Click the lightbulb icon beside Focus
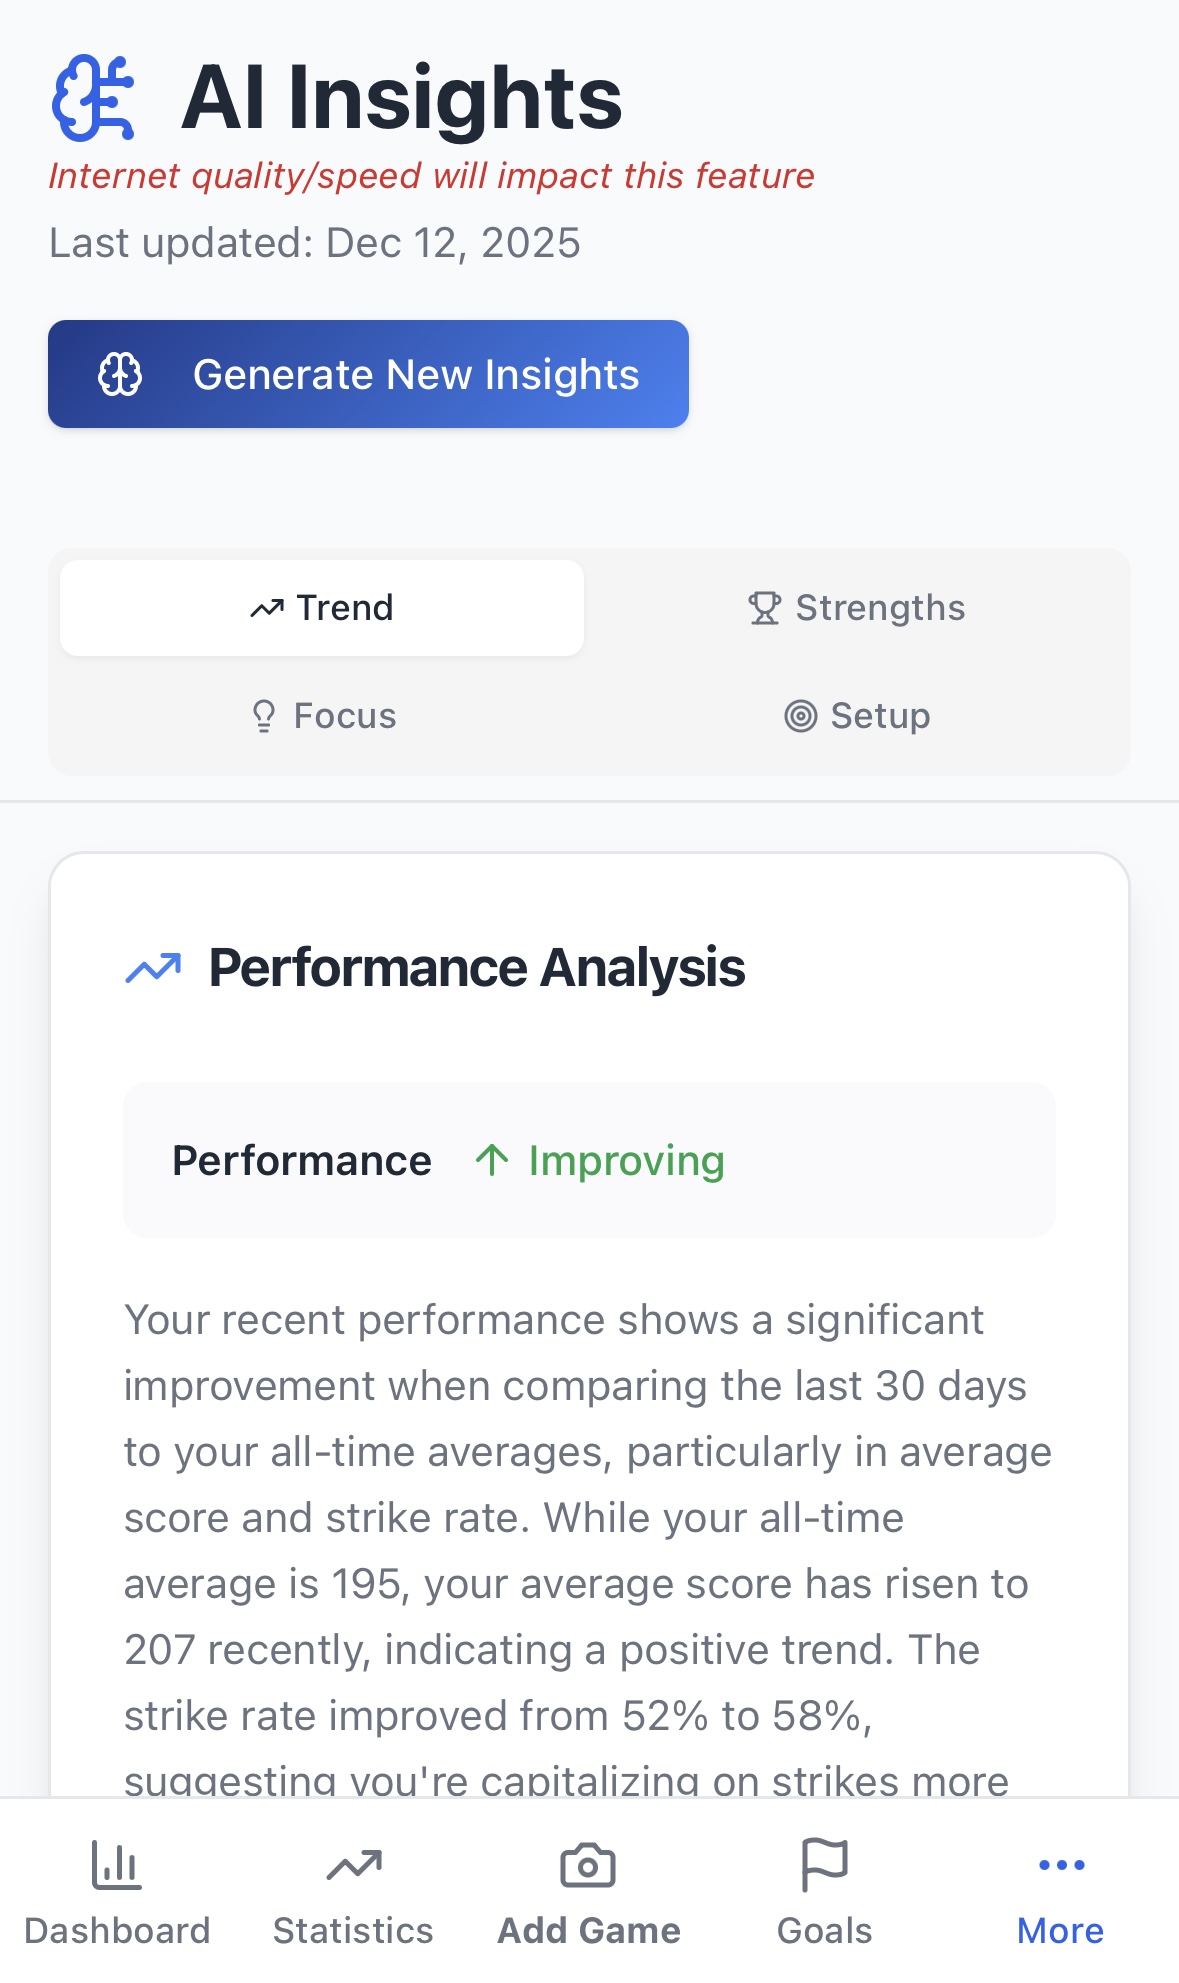The image size is (1179, 1983). (263, 715)
